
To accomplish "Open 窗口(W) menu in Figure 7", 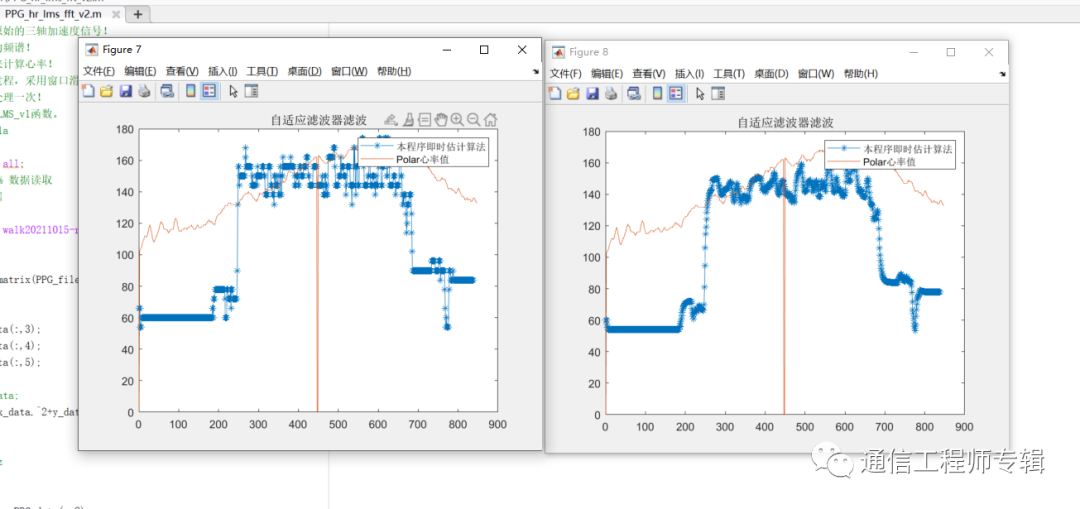I will [349, 71].
